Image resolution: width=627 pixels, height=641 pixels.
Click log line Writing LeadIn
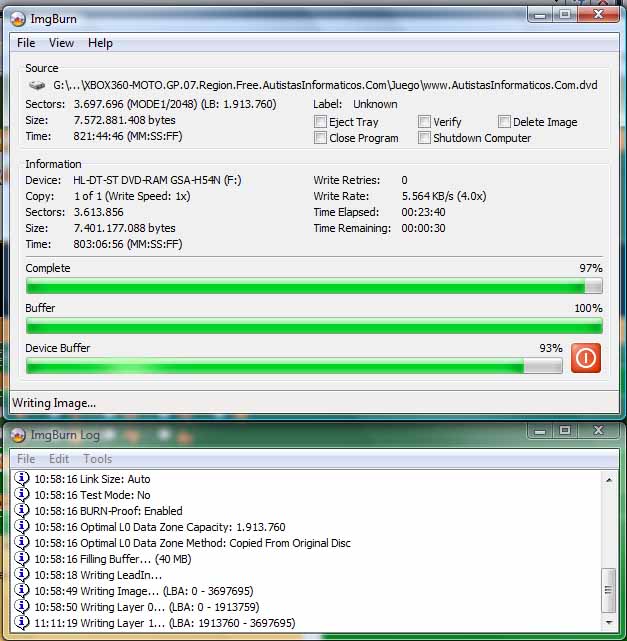pyautogui.click(x=98, y=575)
